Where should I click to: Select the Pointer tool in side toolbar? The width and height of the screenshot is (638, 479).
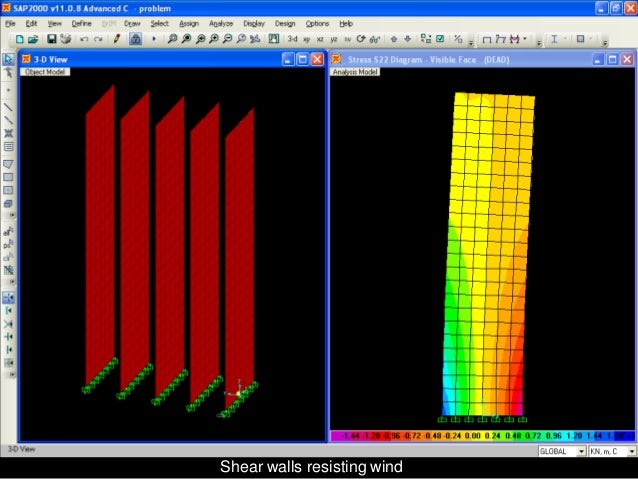tap(8, 59)
